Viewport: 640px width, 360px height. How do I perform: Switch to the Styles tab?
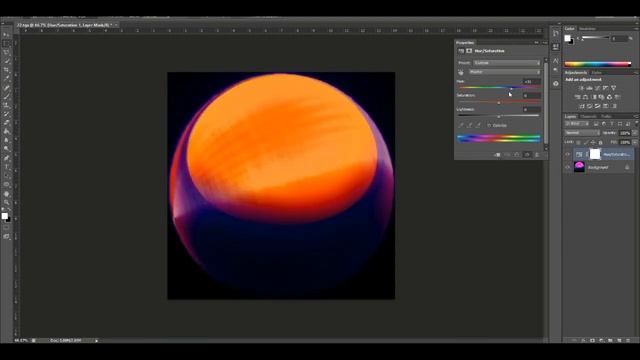tap(597, 73)
